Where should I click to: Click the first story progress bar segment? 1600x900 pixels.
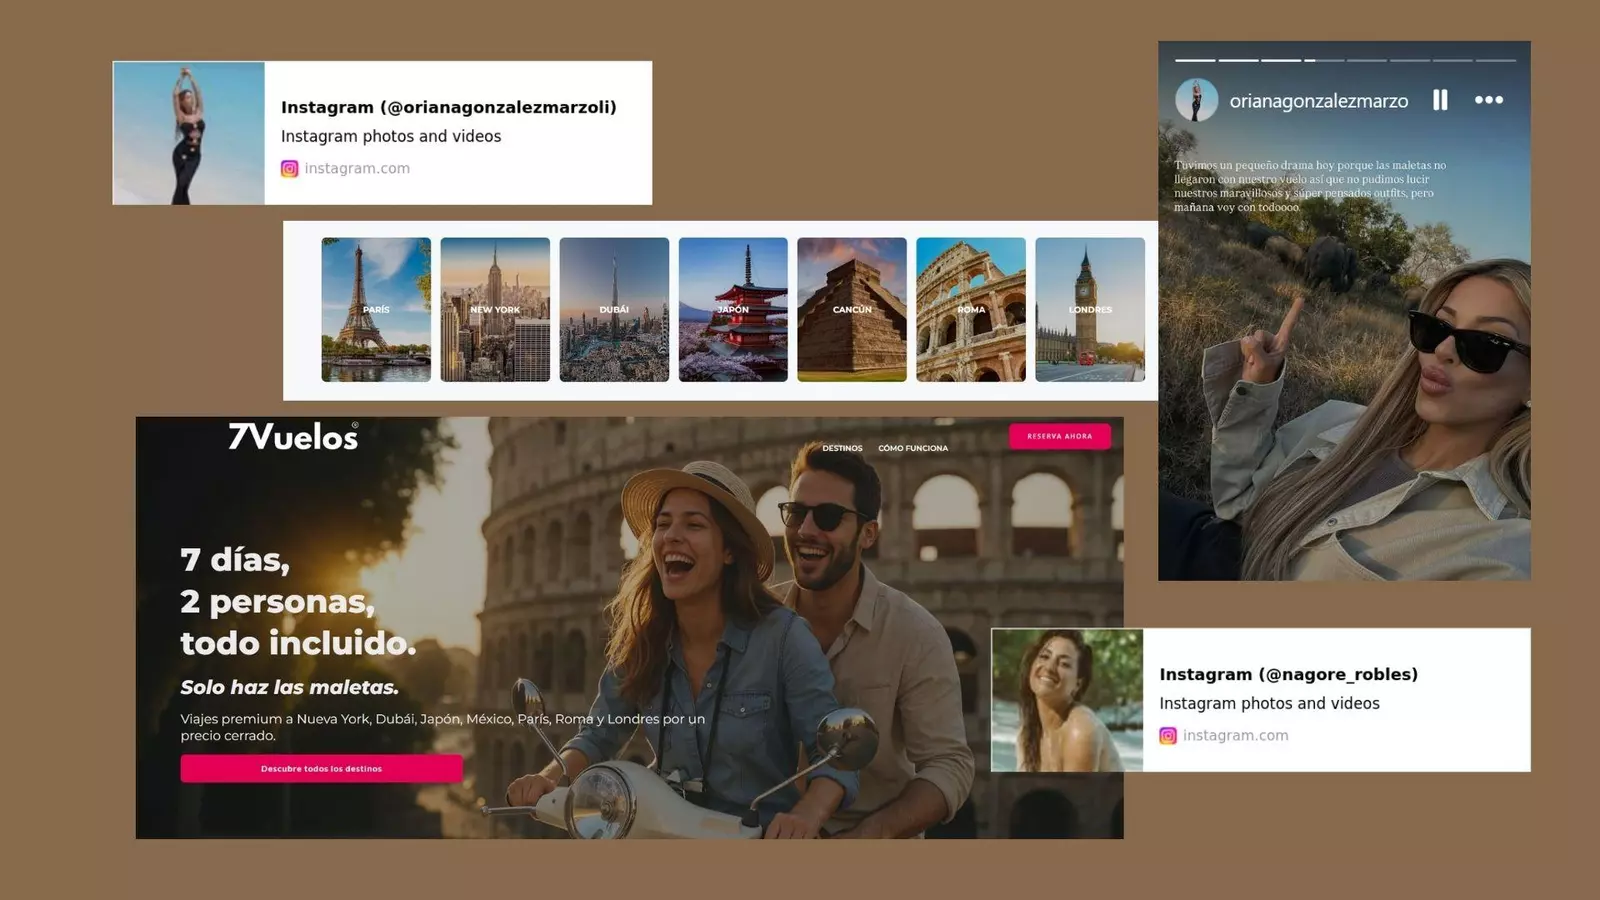click(1195, 60)
